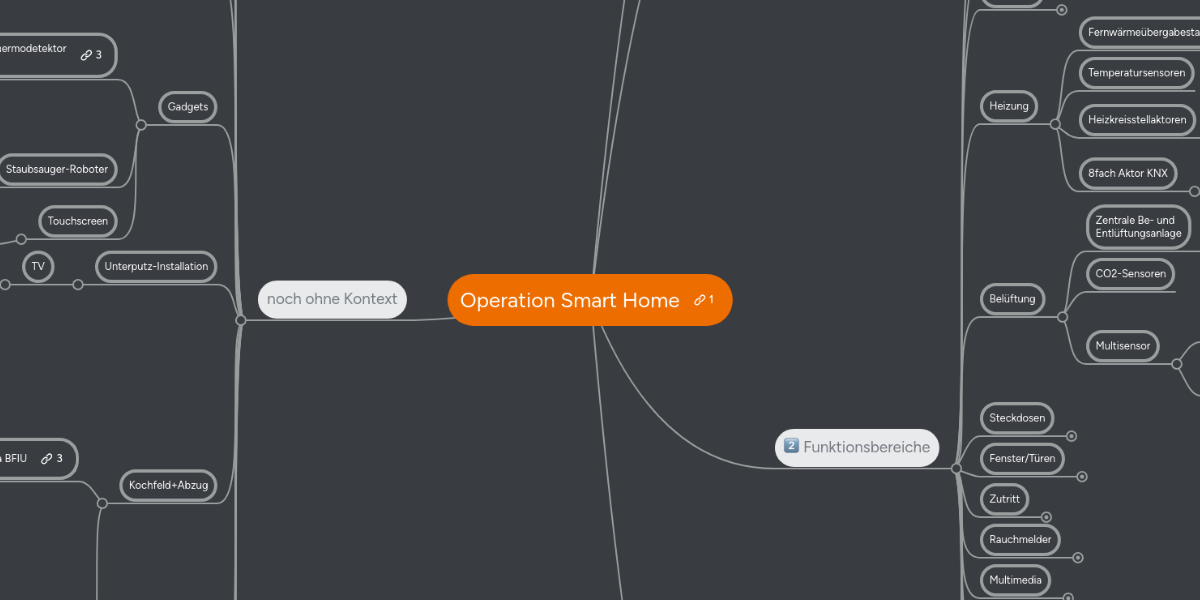The width and height of the screenshot is (1200, 600).
Task: Click the numbered badge beside Funktionsbereiche
Action: (792, 447)
